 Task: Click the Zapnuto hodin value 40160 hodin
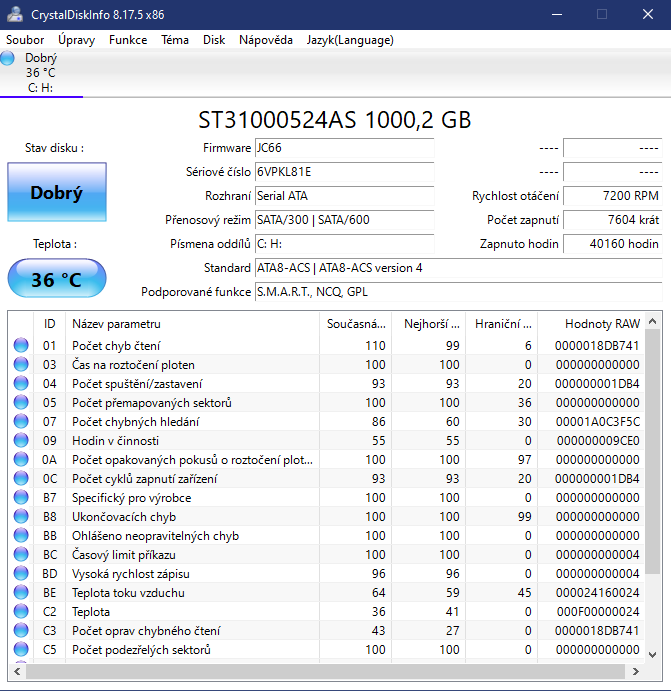[x=613, y=244]
